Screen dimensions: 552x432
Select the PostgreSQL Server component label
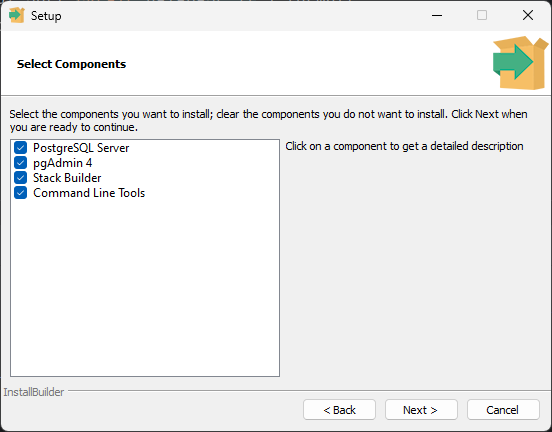(x=81, y=148)
